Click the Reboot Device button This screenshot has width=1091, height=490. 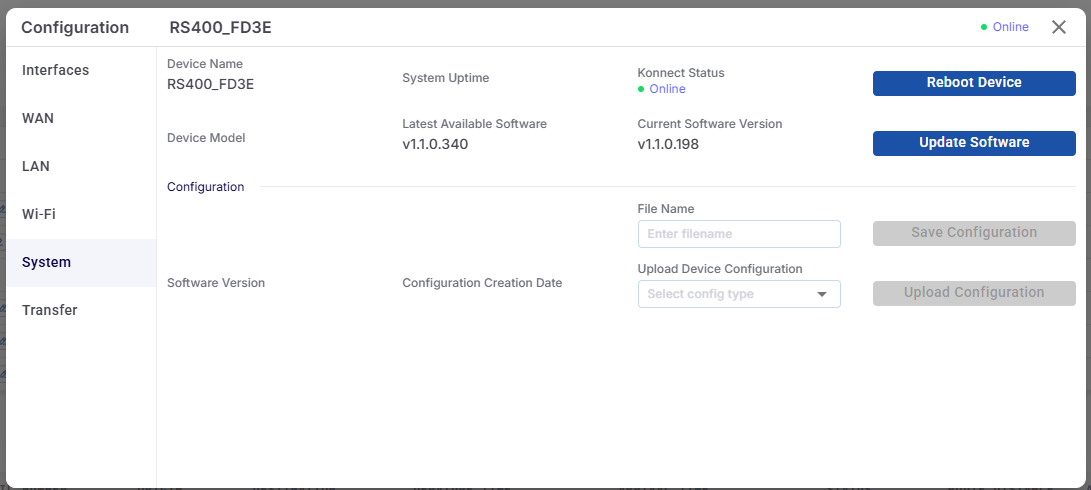[974, 83]
